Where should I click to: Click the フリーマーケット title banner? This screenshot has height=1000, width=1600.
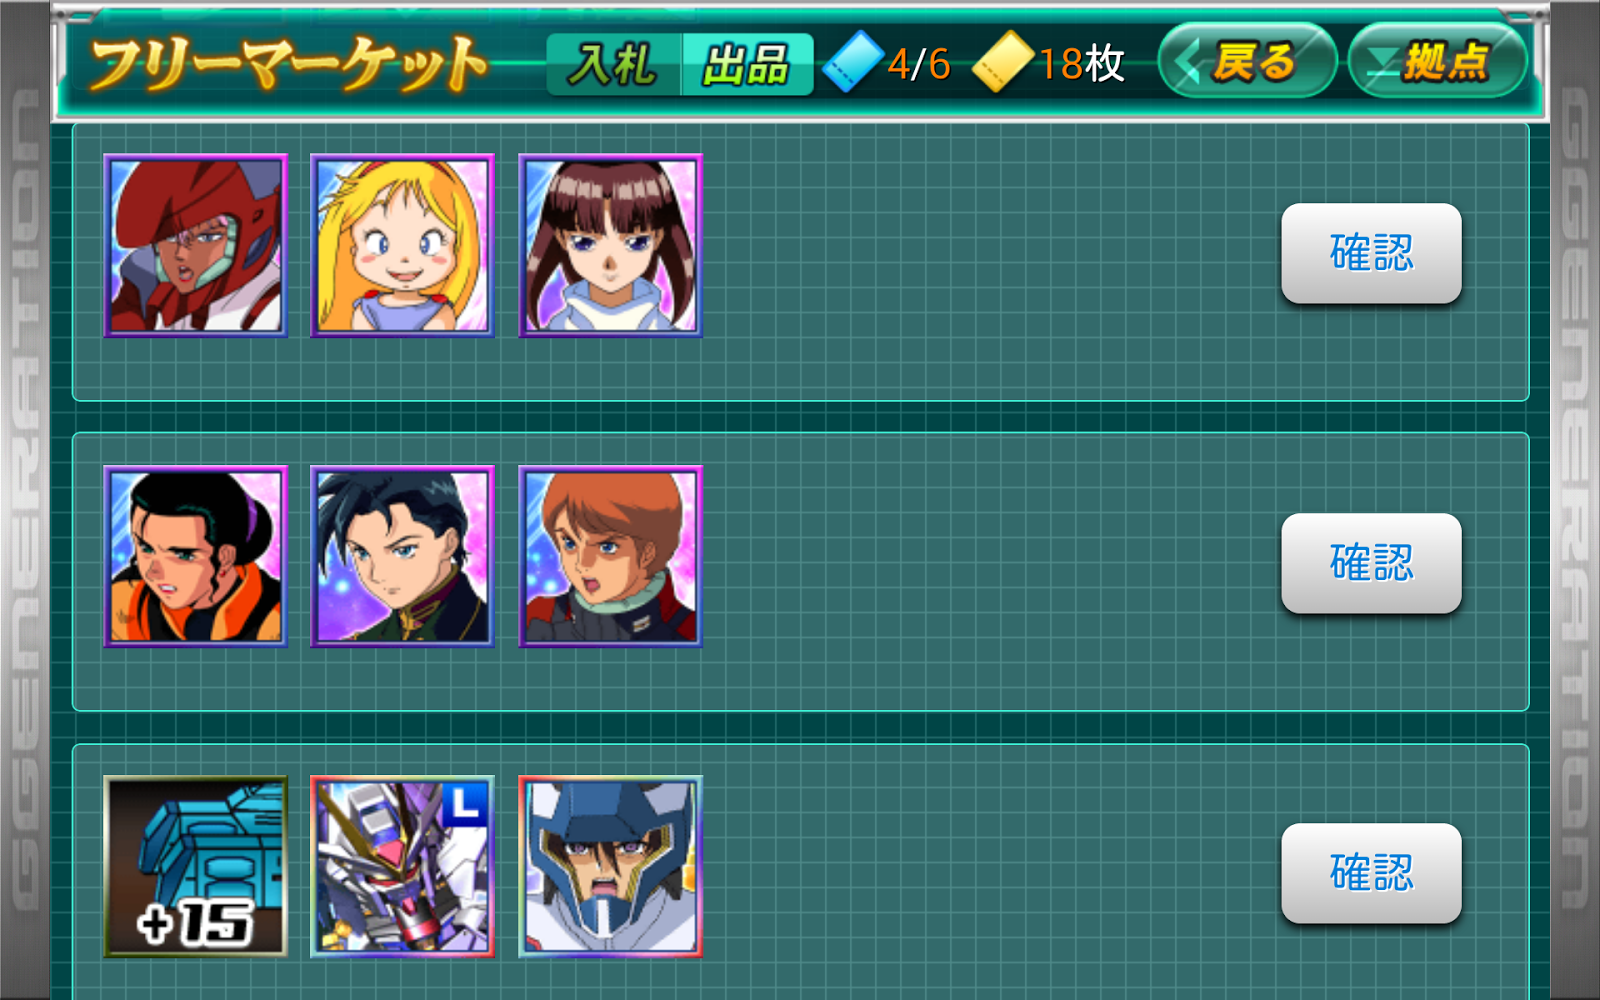(x=288, y=64)
